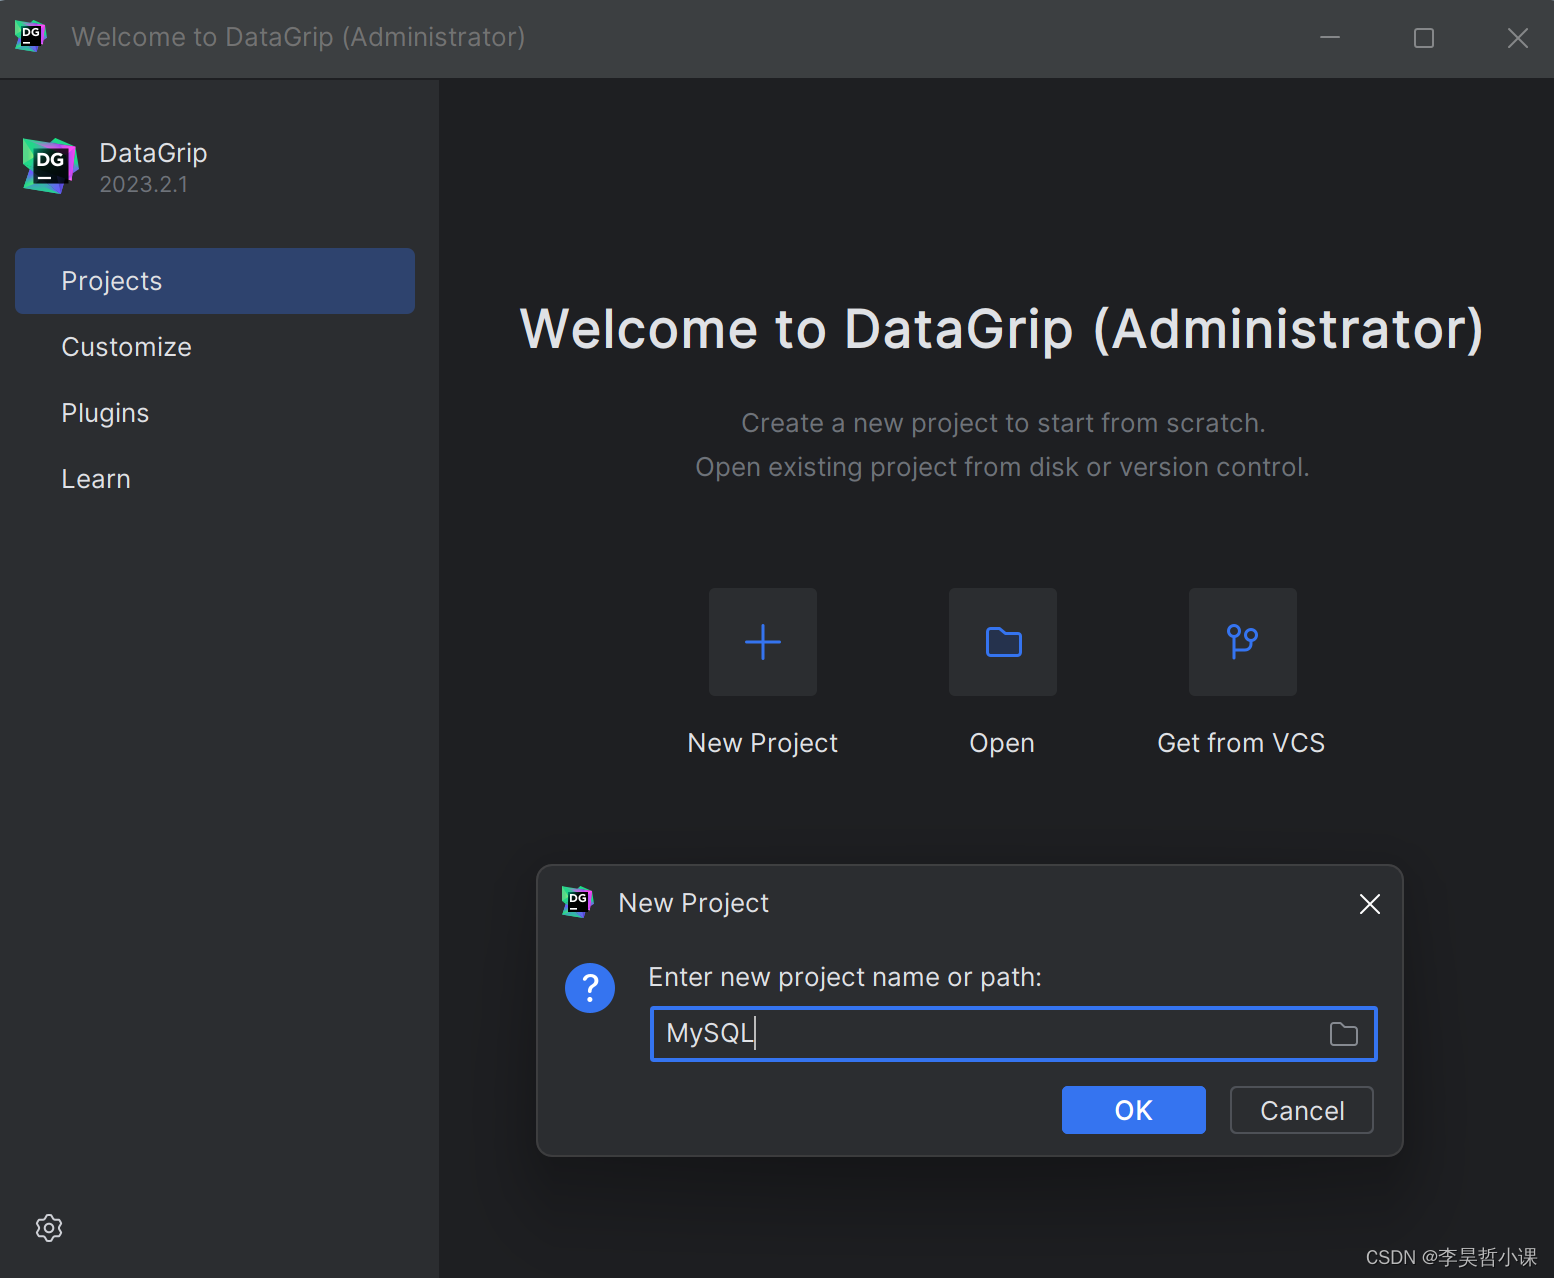Viewport: 1554px width, 1278px height.
Task: Click DataGrip icon in window title bar
Action: click(x=31, y=36)
